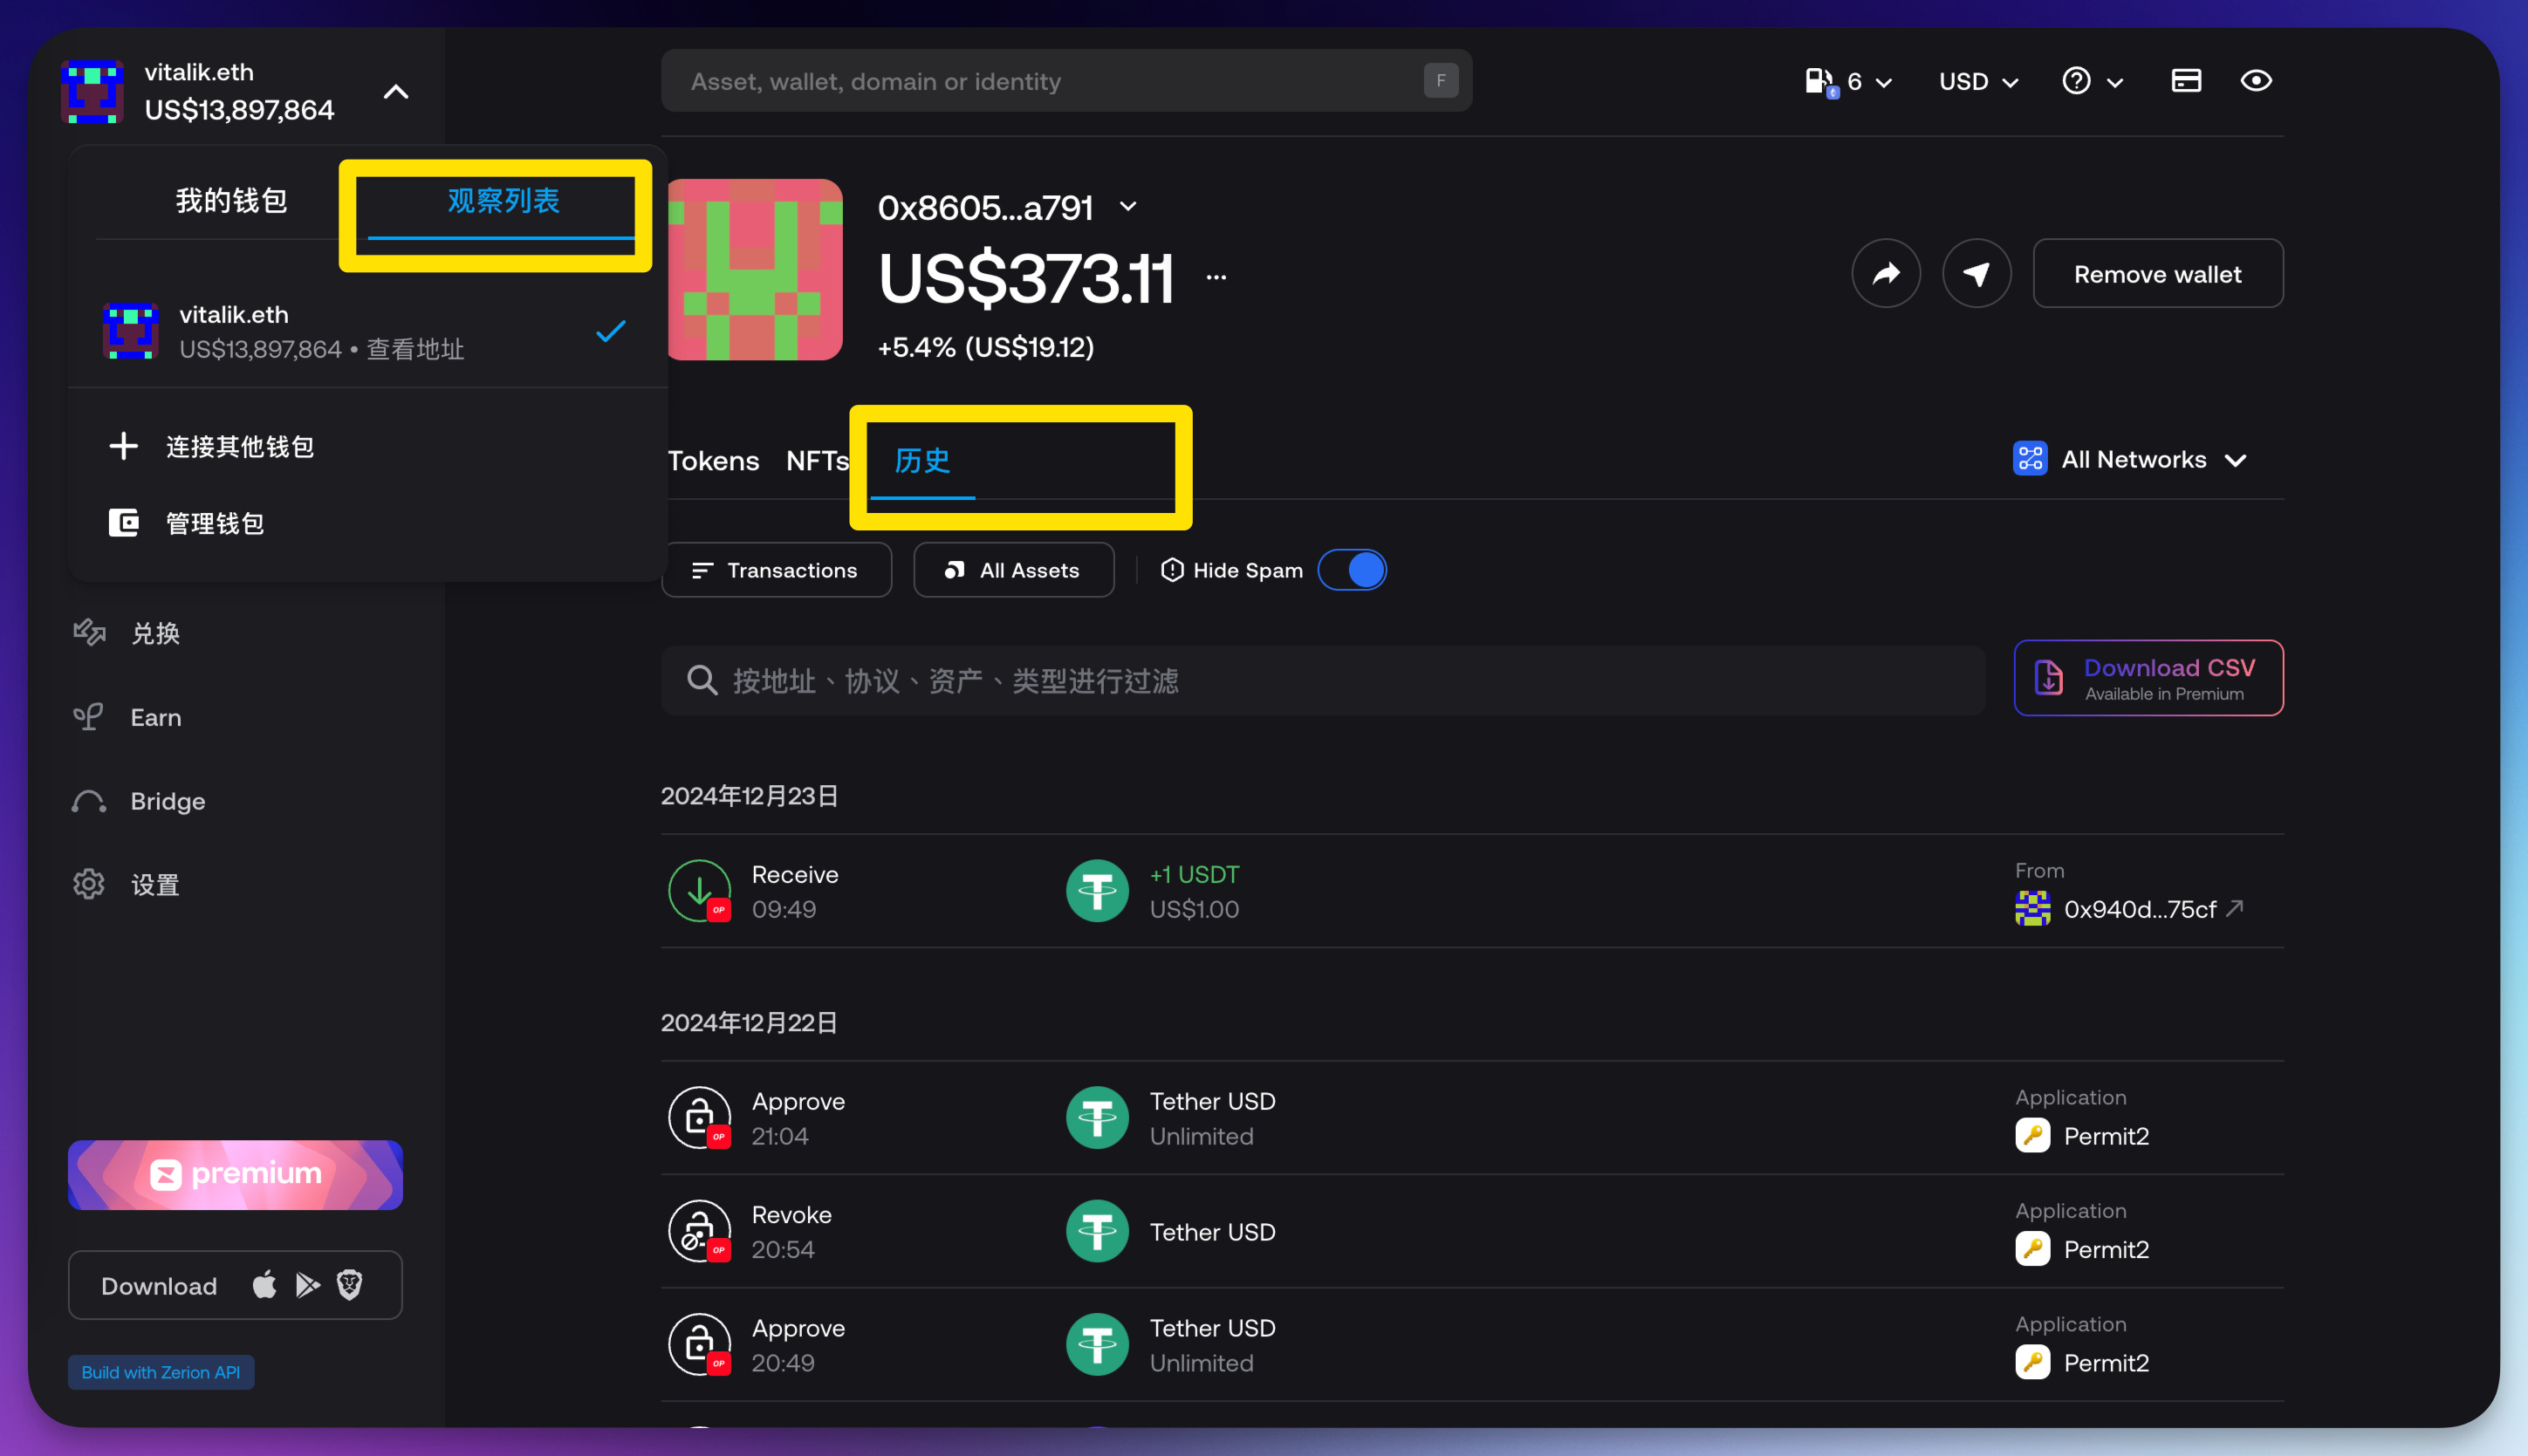Click the Hide Spam shield icon
Viewport: 2528px width, 1456px height.
[1172, 570]
